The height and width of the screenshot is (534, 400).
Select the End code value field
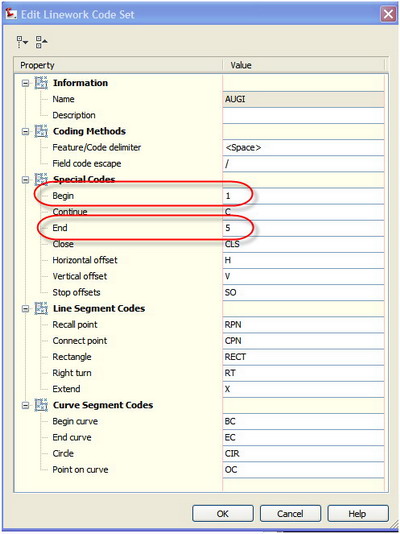tap(303, 228)
